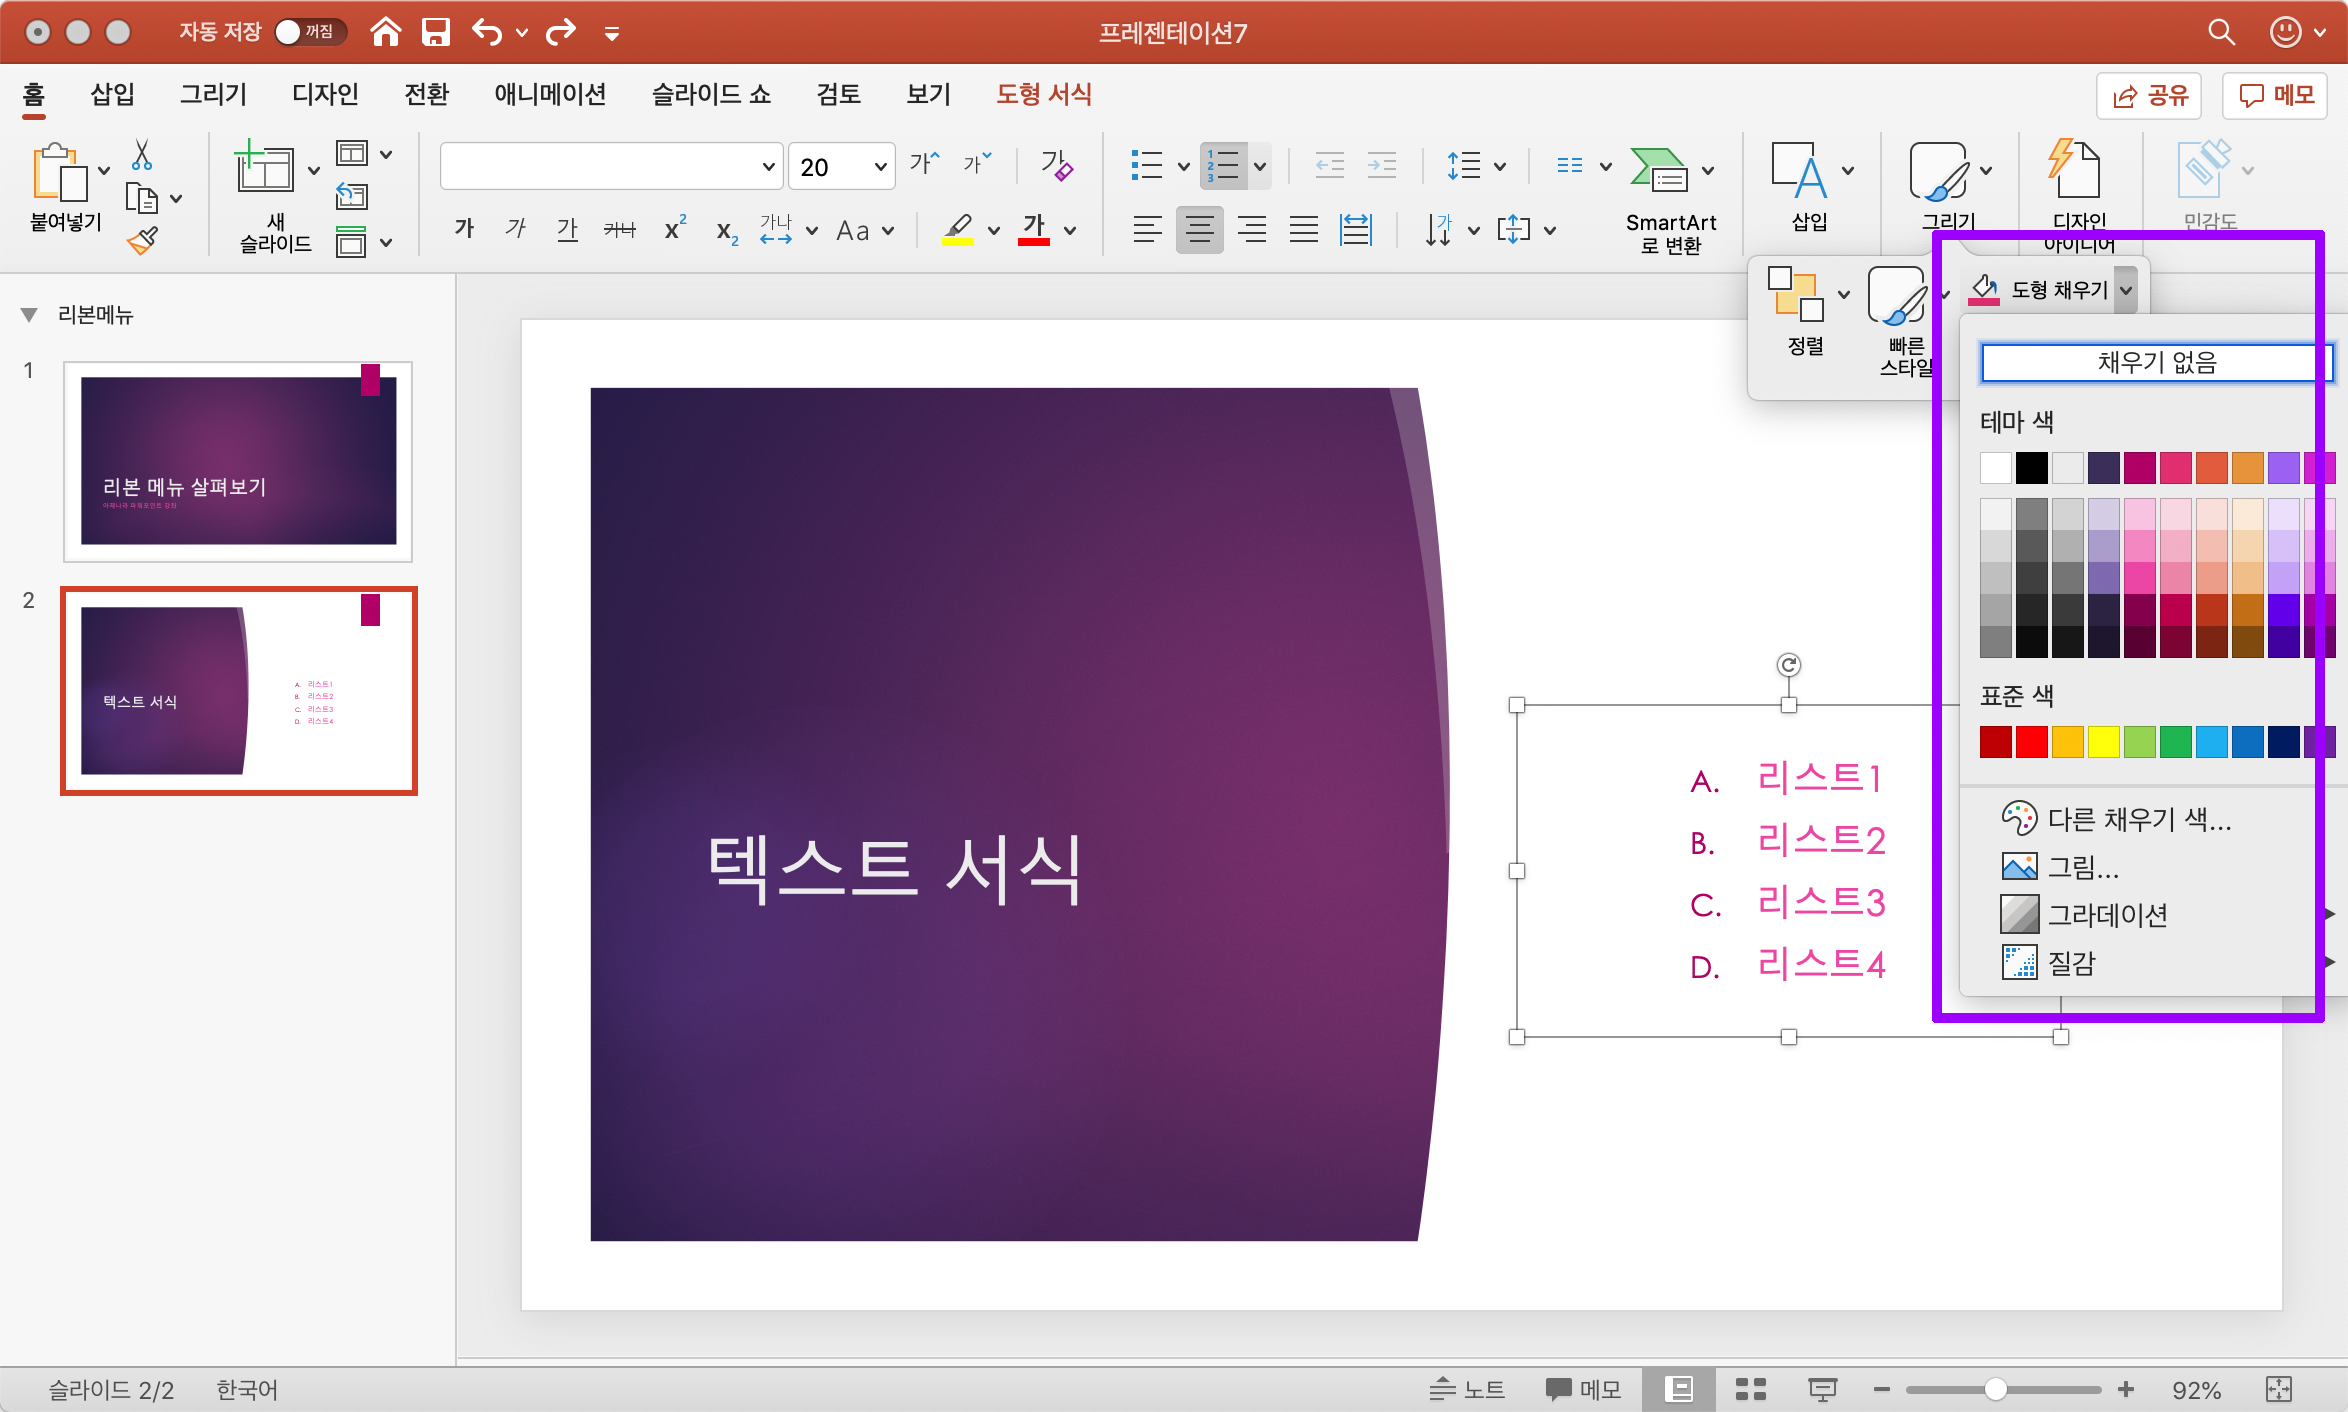Click the 메모 comments button at top

(x=2275, y=95)
